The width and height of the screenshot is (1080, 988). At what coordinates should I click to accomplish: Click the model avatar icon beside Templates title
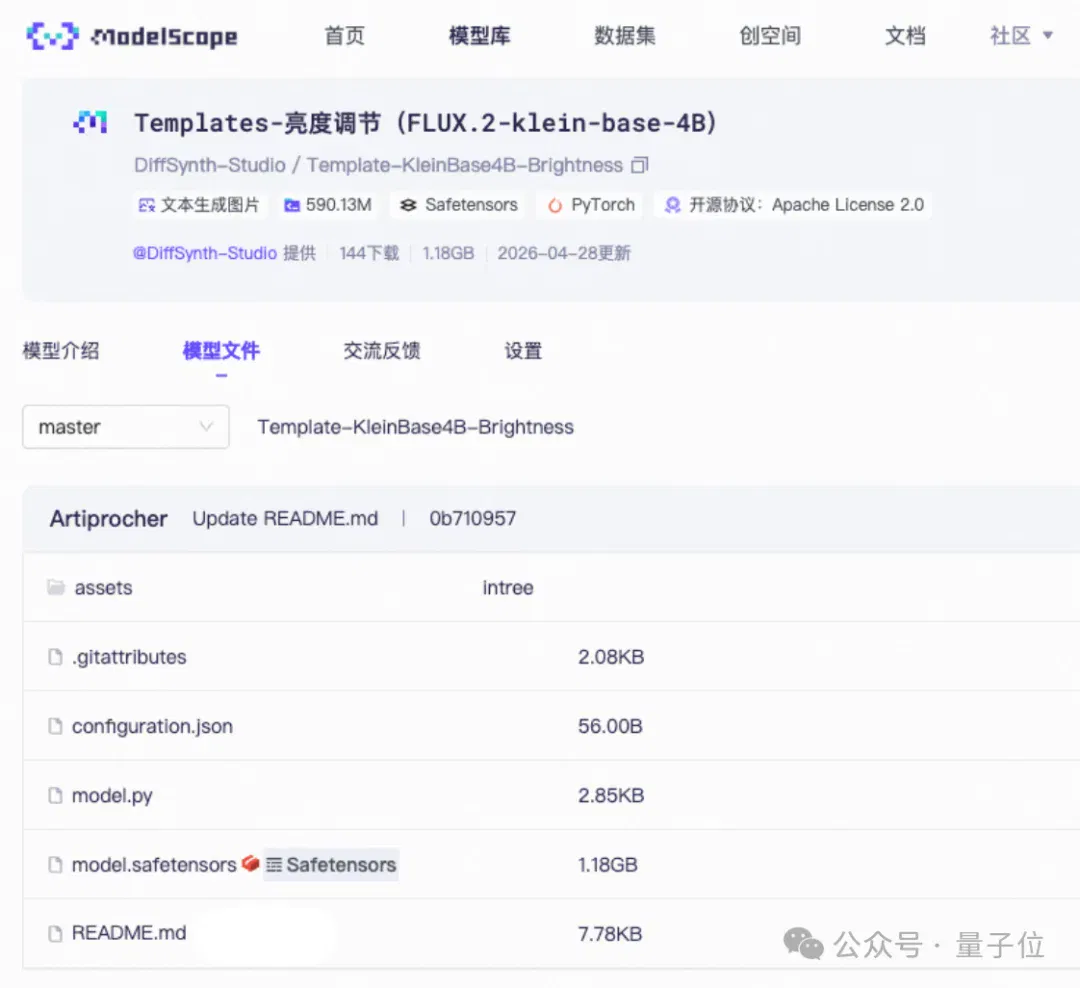tap(90, 122)
